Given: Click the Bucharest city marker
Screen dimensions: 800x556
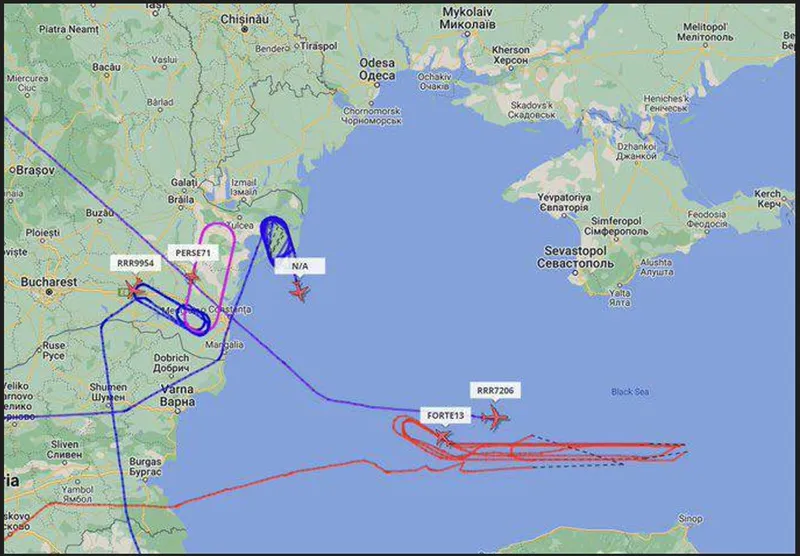Looking at the screenshot, I should pos(49,292).
